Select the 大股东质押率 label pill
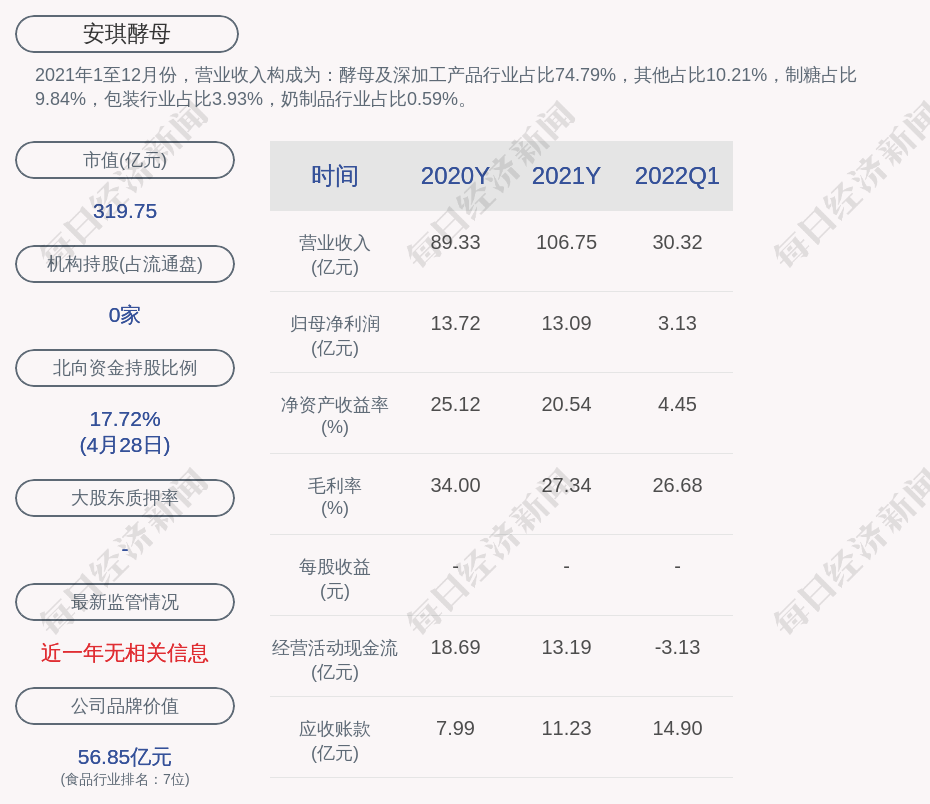Screen dimensions: 930x804 click(125, 497)
